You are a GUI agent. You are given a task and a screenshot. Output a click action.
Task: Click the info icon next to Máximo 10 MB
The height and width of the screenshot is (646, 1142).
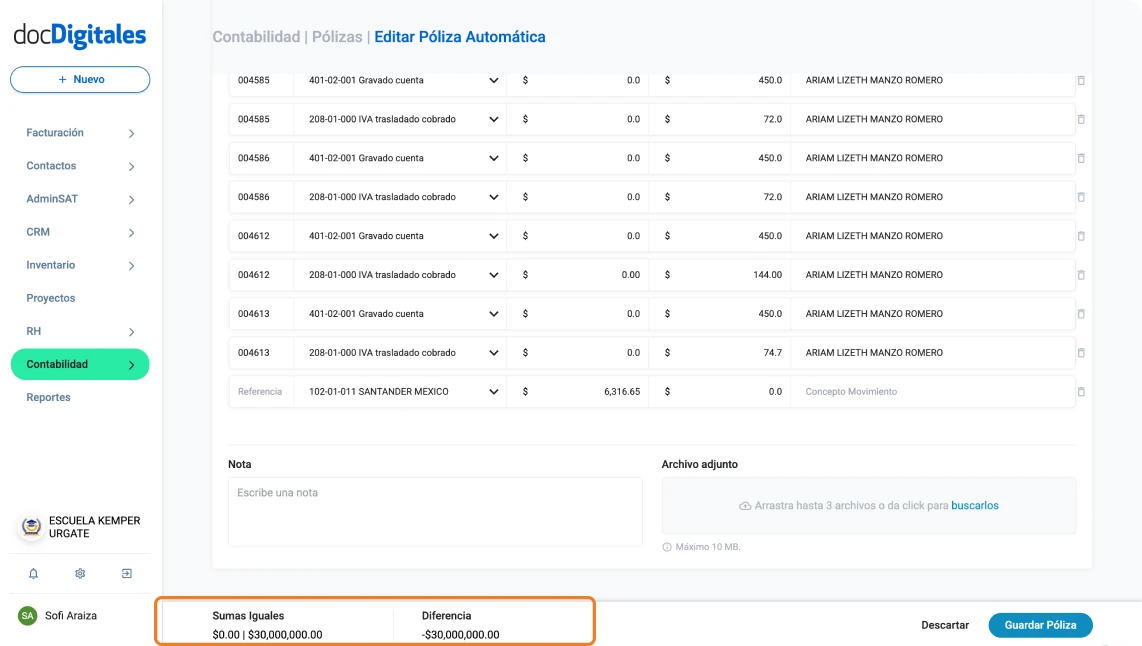(x=668, y=546)
